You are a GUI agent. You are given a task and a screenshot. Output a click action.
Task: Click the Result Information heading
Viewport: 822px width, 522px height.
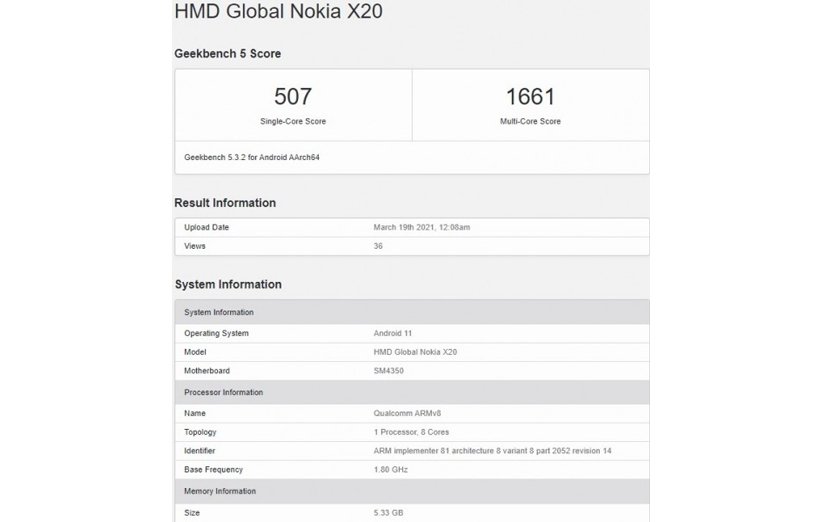click(x=225, y=203)
